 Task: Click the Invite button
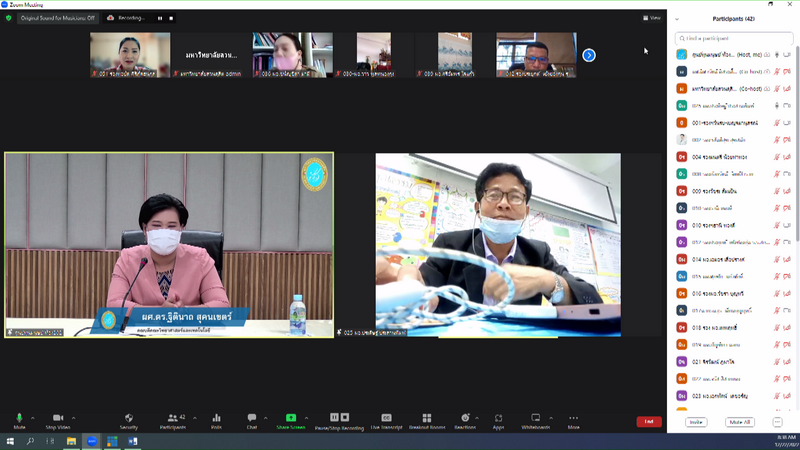(x=696, y=422)
